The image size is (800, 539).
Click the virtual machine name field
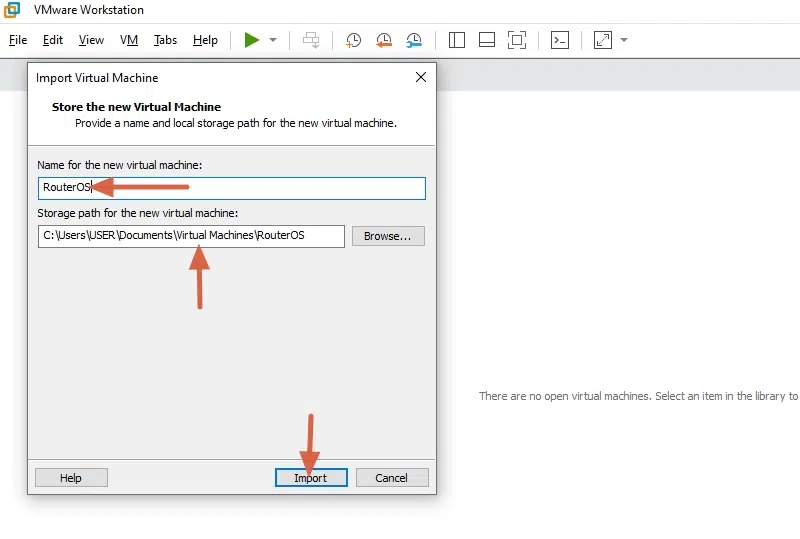232,188
